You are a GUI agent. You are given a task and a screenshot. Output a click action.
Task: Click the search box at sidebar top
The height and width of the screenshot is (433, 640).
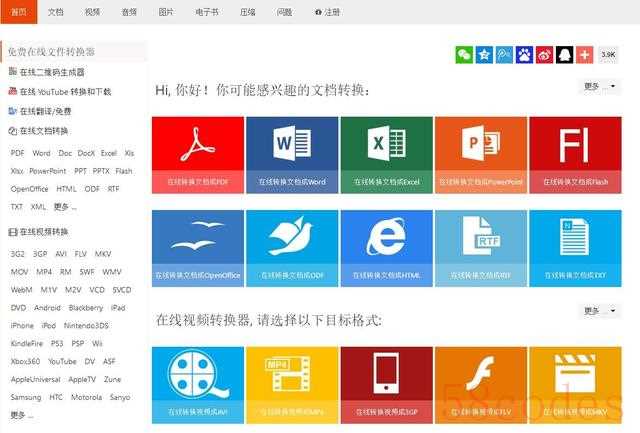point(74,51)
